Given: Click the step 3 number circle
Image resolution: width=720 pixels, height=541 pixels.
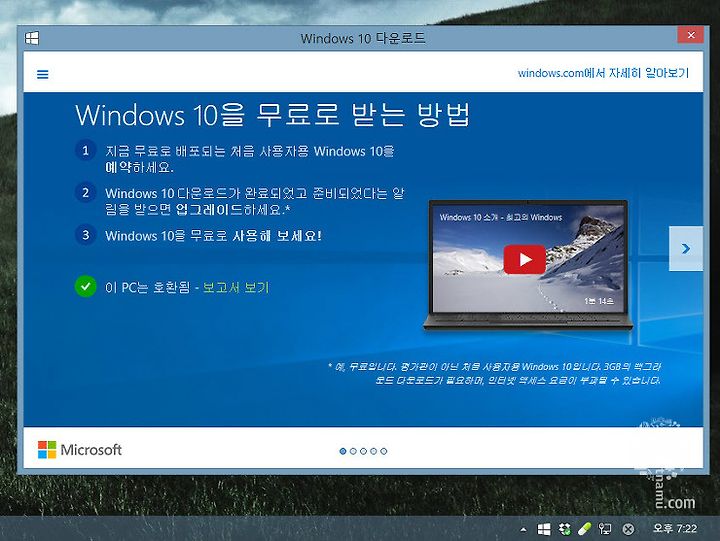Looking at the screenshot, I should point(85,235).
